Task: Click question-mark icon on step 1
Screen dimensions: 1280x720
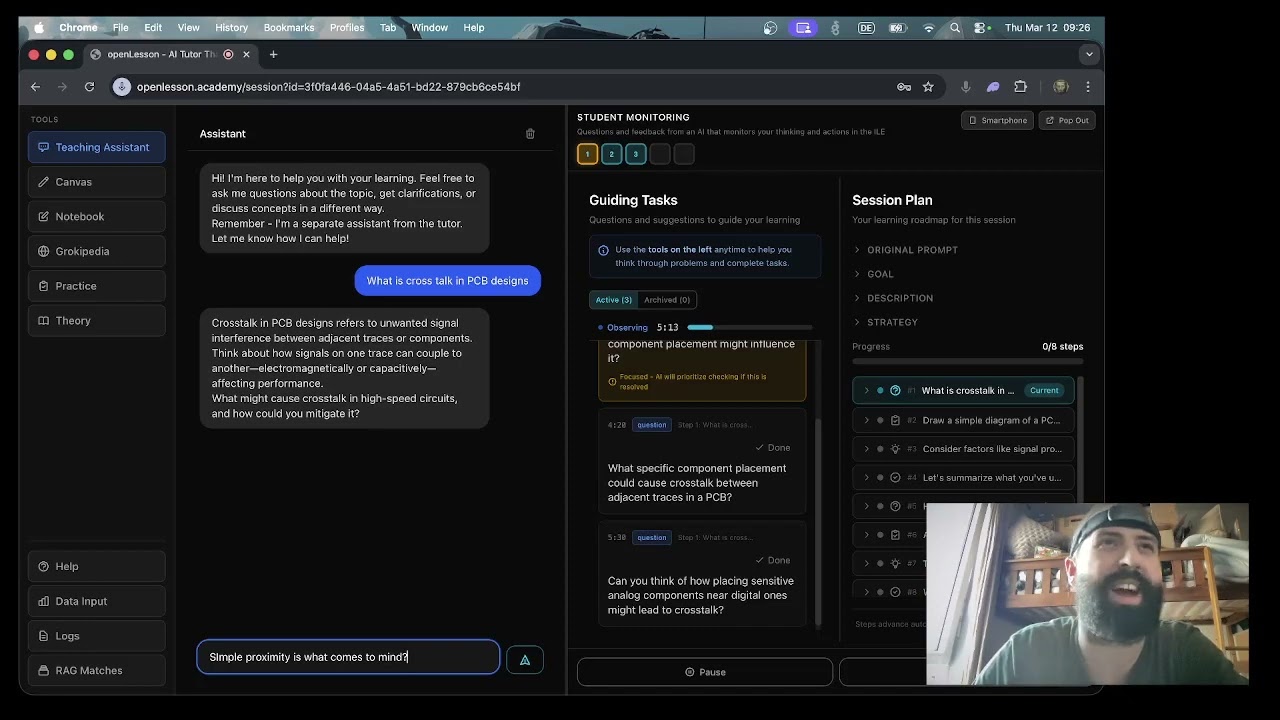Action: [895, 391]
